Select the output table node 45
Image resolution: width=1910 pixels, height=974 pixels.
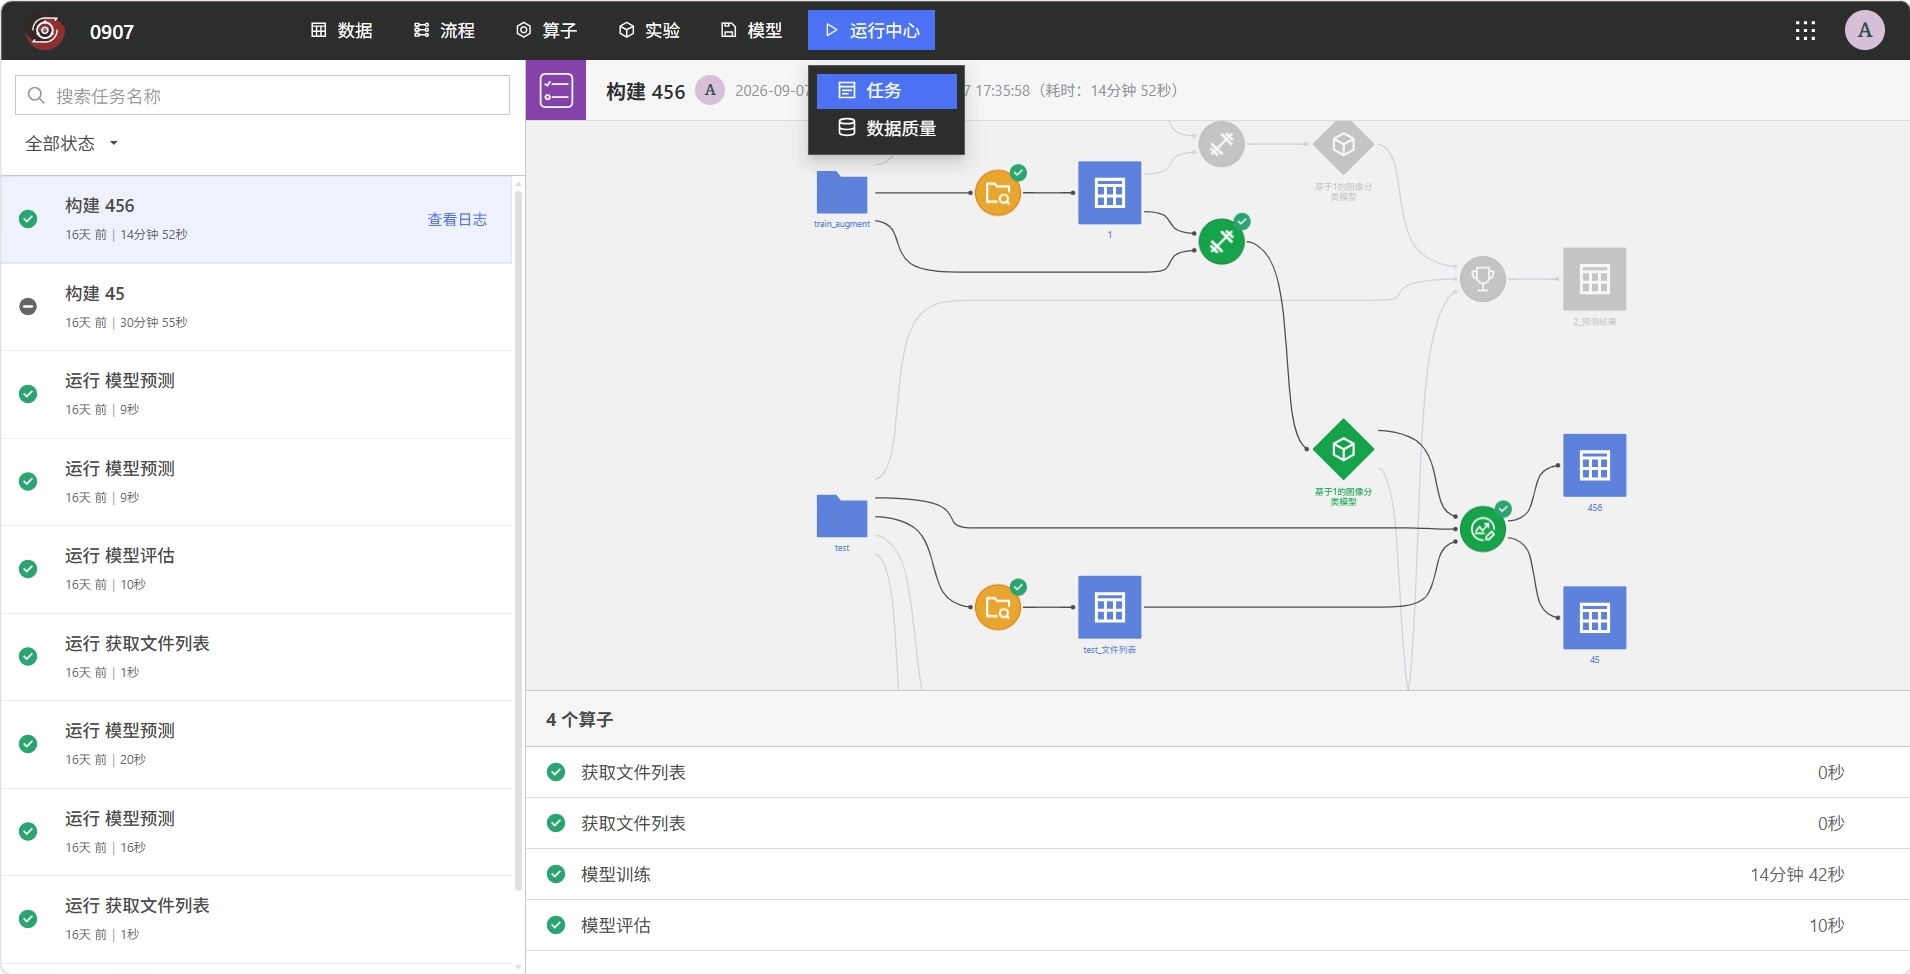click(1594, 618)
